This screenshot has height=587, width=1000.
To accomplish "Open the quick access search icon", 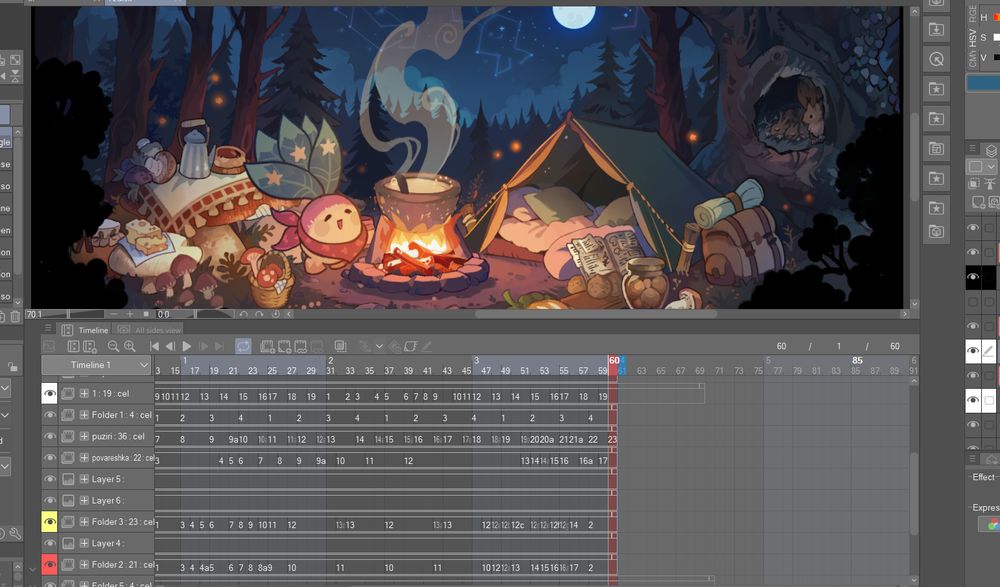I will [x=936, y=59].
